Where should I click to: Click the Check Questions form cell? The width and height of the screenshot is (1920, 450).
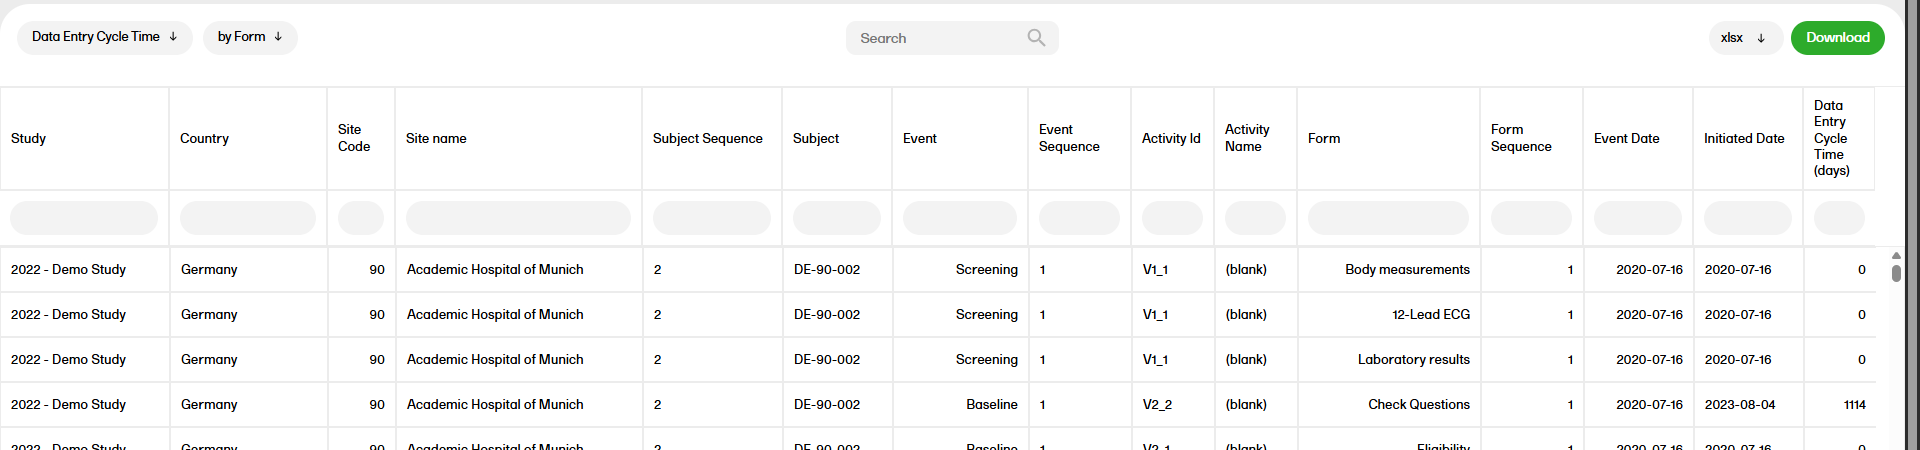coord(1418,405)
